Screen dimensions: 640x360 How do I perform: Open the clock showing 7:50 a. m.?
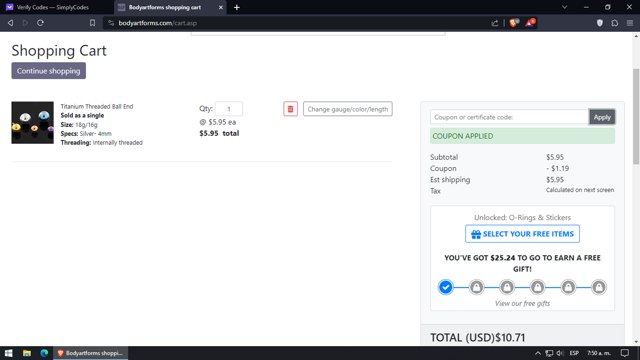tap(599, 353)
